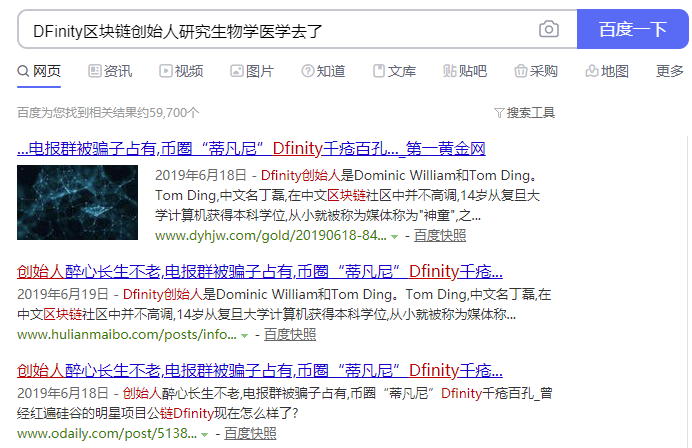
Task: Click the document icon on 文库 tab
Action: pyautogui.click(x=379, y=71)
